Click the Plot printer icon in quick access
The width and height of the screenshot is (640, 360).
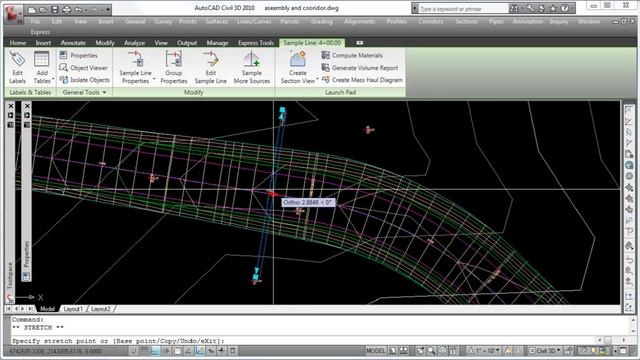tap(66, 9)
